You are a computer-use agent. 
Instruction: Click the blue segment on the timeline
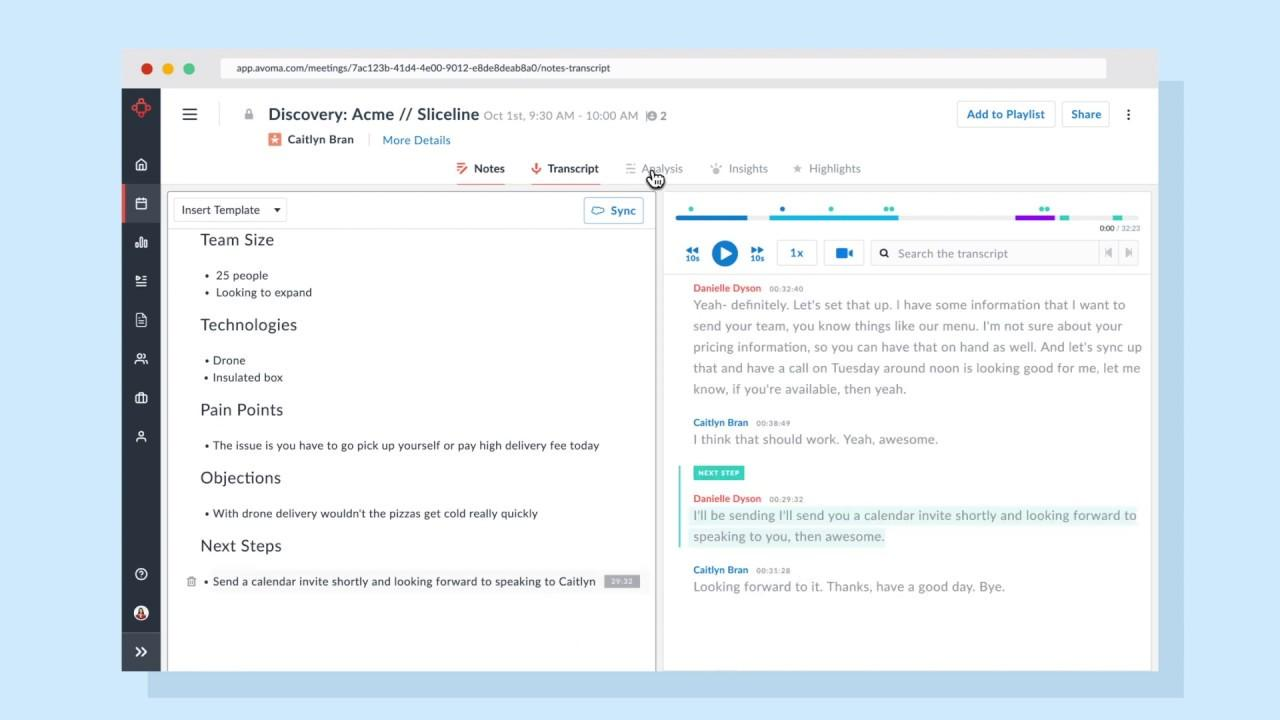pyautogui.click(x=711, y=218)
